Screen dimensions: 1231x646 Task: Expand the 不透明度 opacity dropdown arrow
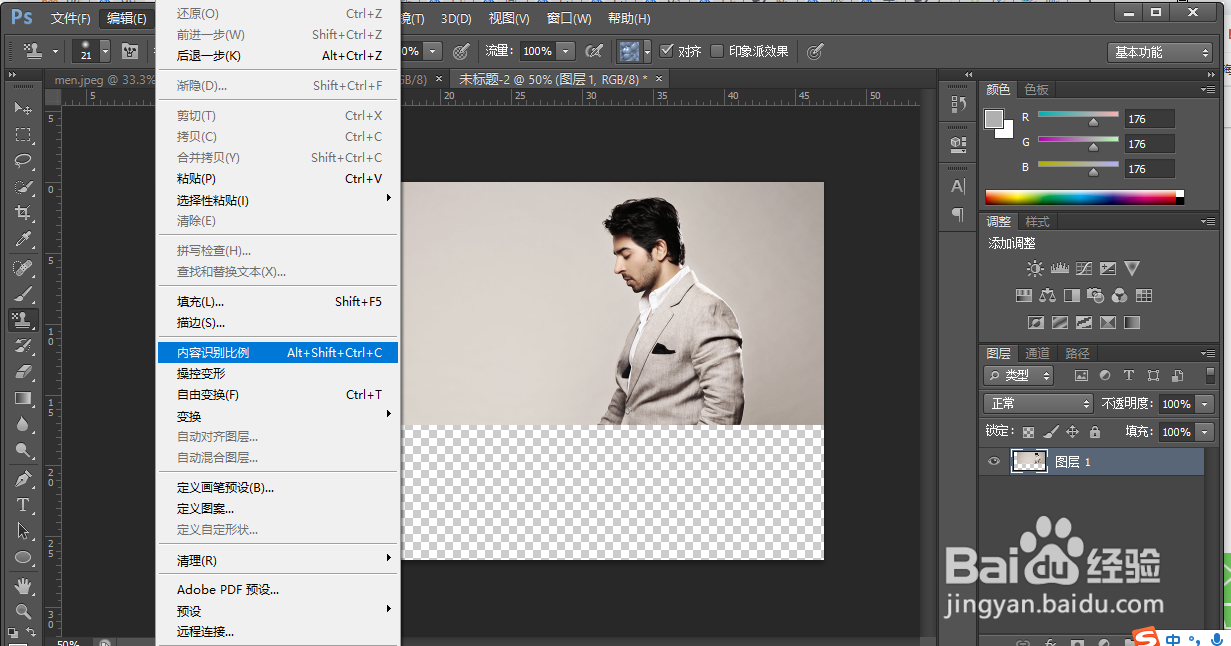click(1204, 404)
